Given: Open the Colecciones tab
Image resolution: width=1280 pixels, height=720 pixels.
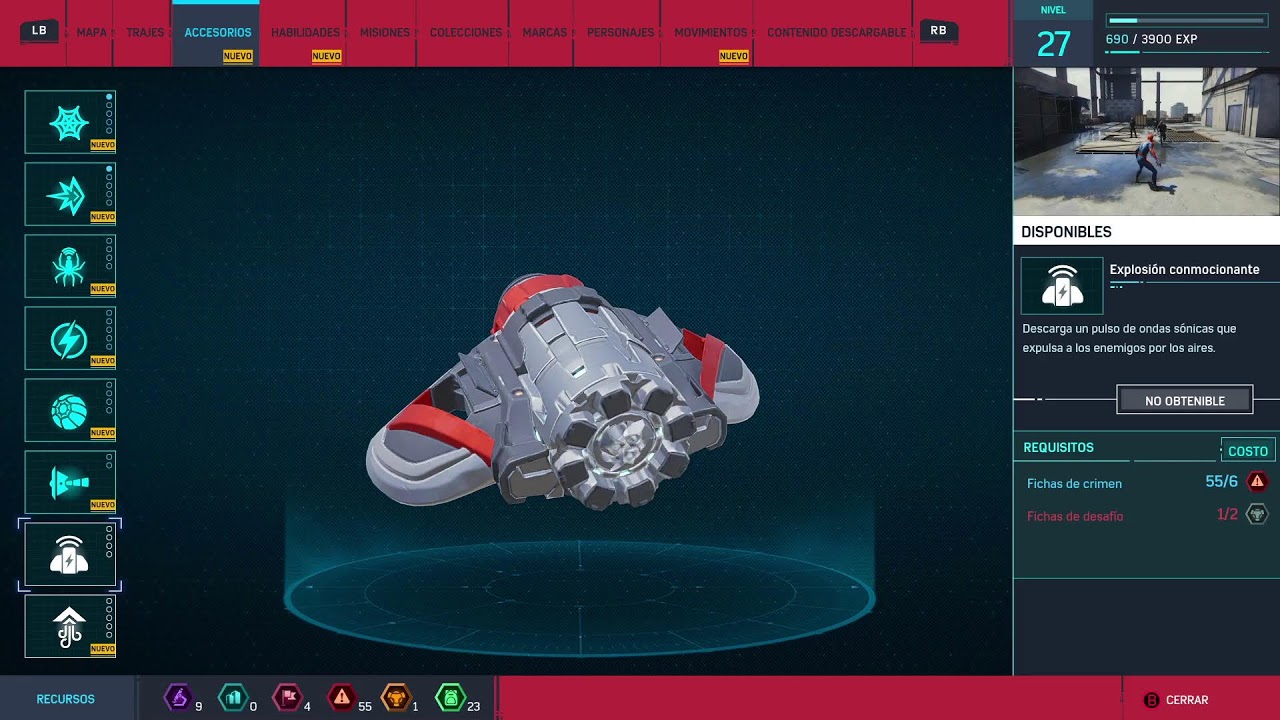Looking at the screenshot, I should click(466, 33).
